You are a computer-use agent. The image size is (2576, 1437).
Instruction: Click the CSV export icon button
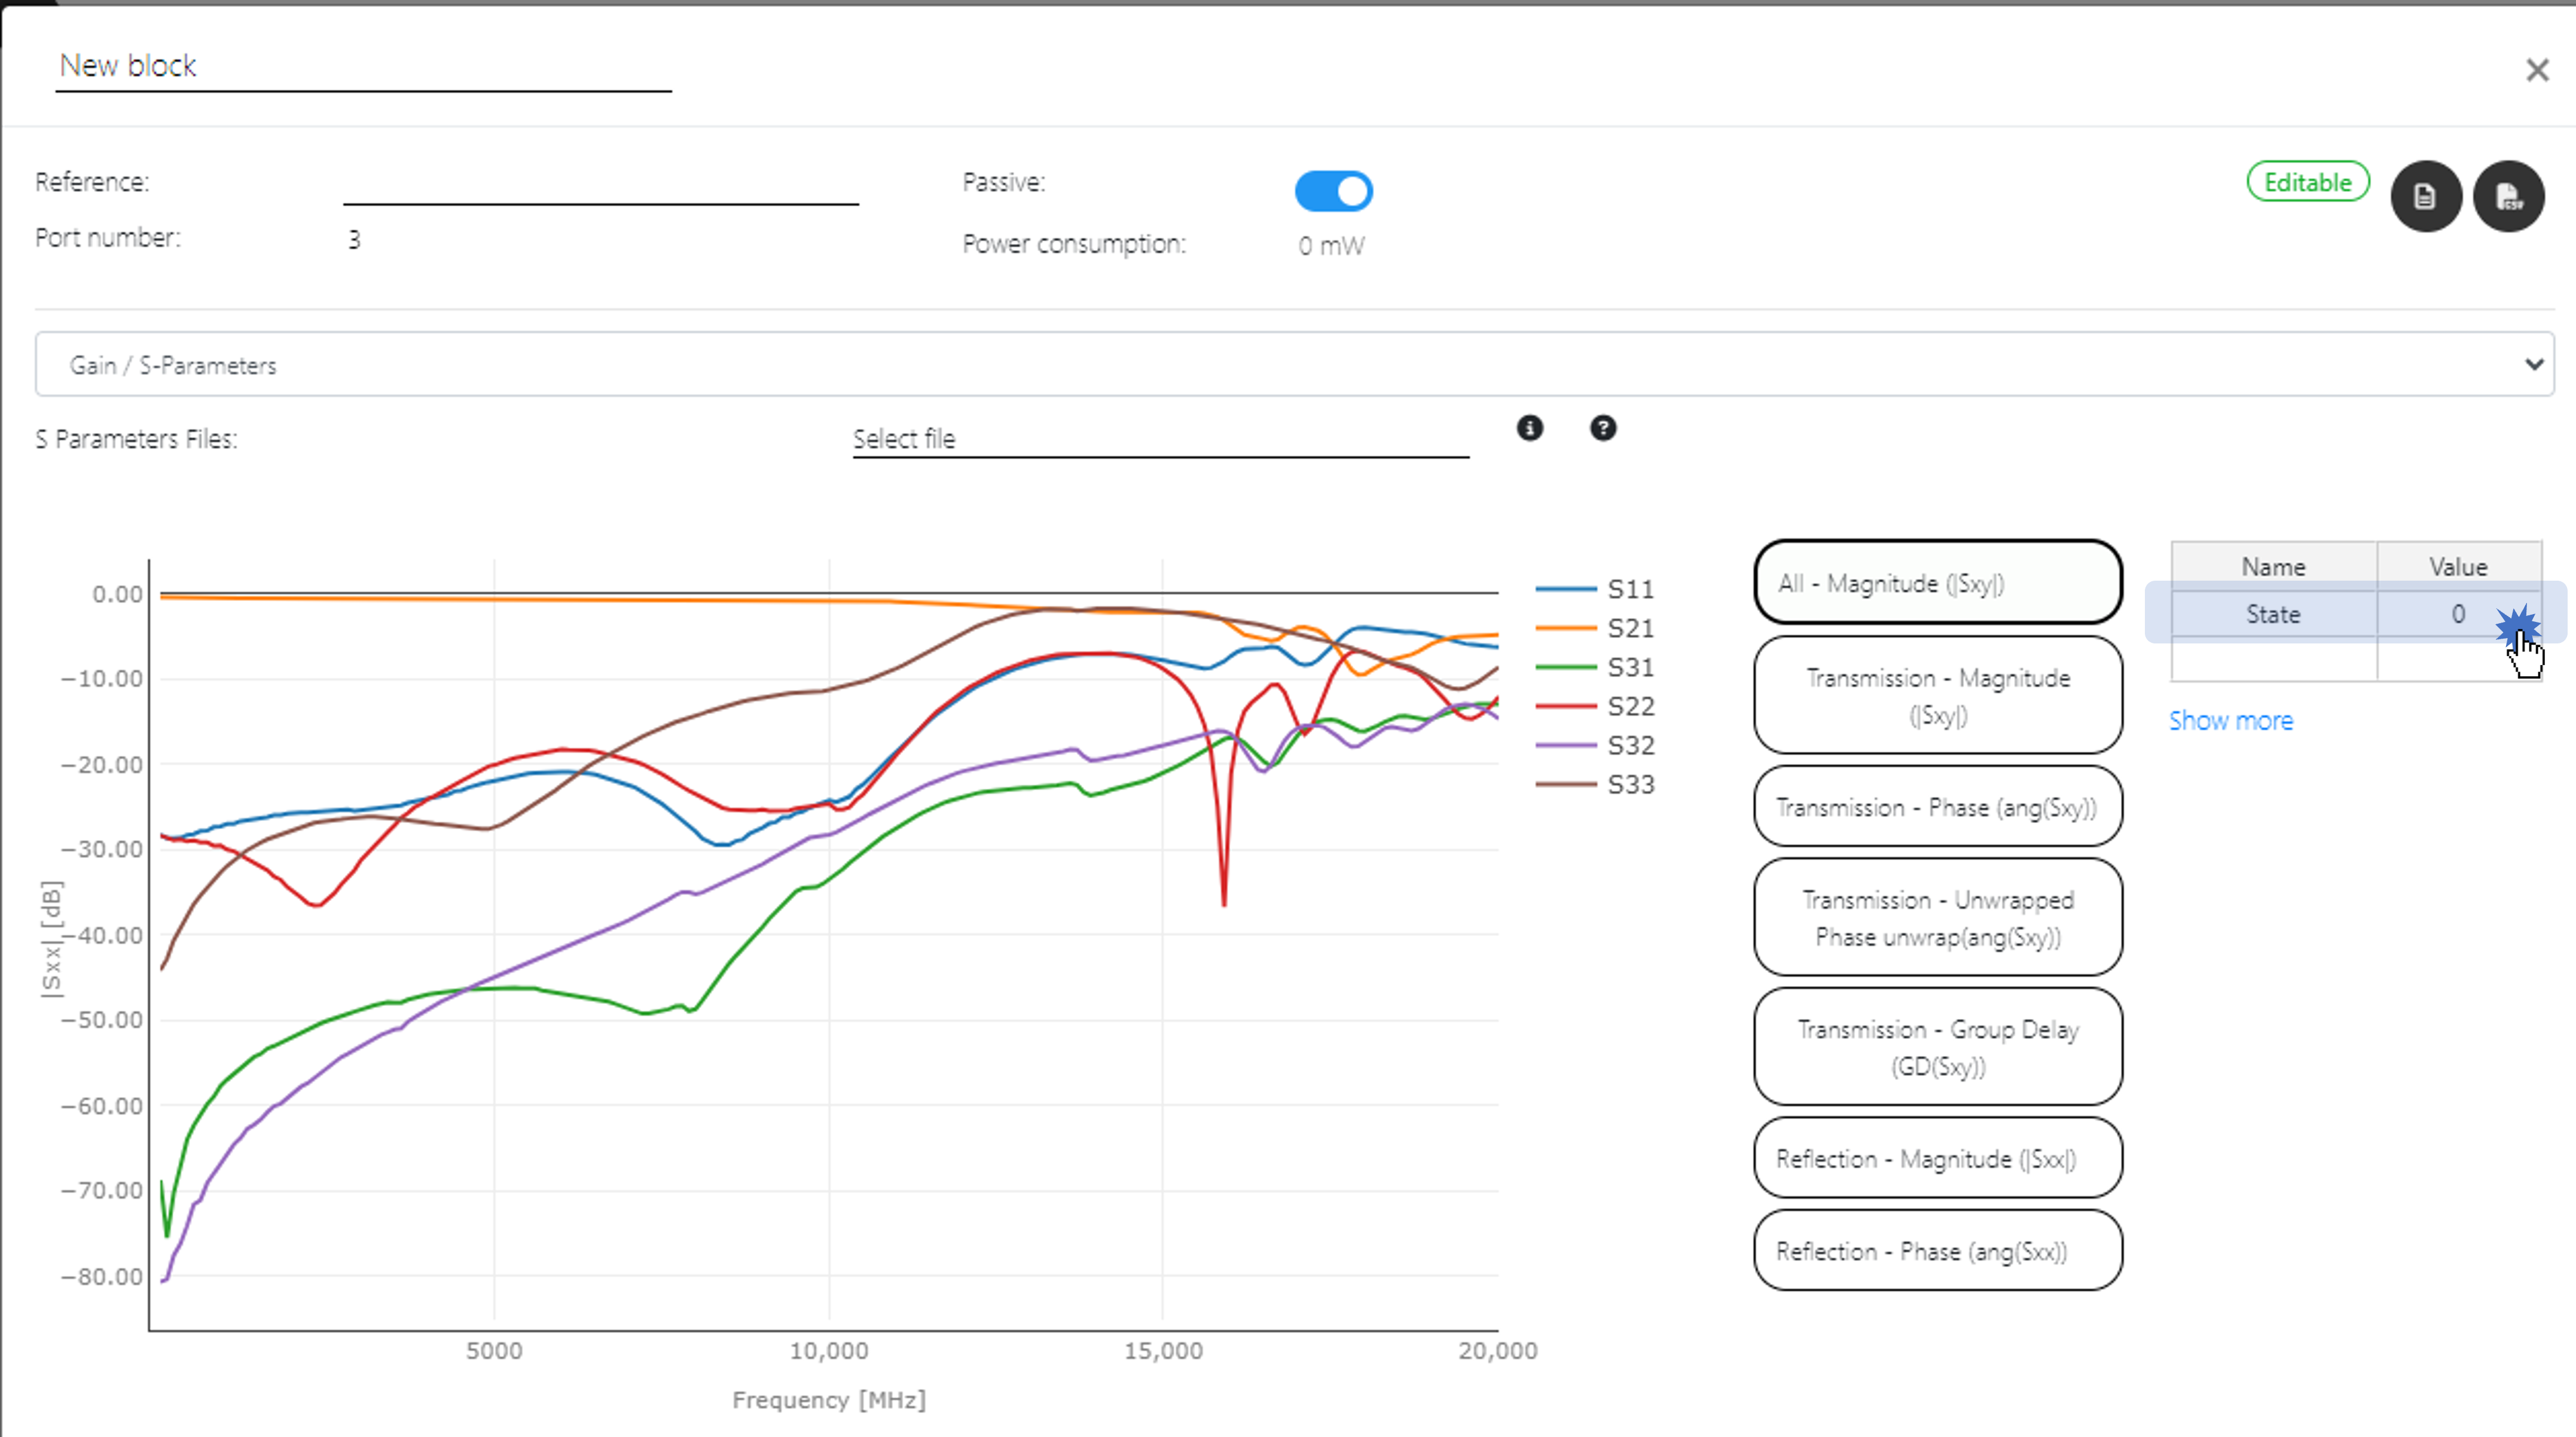click(2508, 196)
